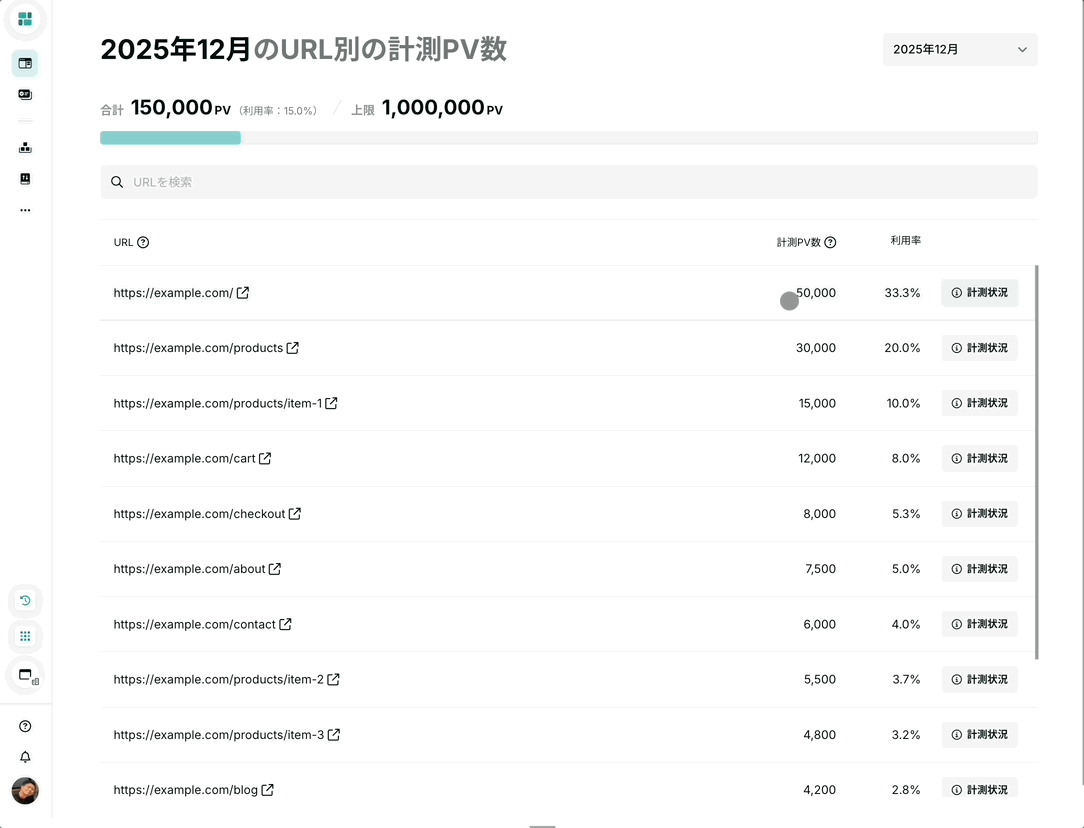This screenshot has width=1084, height=828.
Task: Show more sidebar items via ellipsis
Action: (x=25, y=210)
